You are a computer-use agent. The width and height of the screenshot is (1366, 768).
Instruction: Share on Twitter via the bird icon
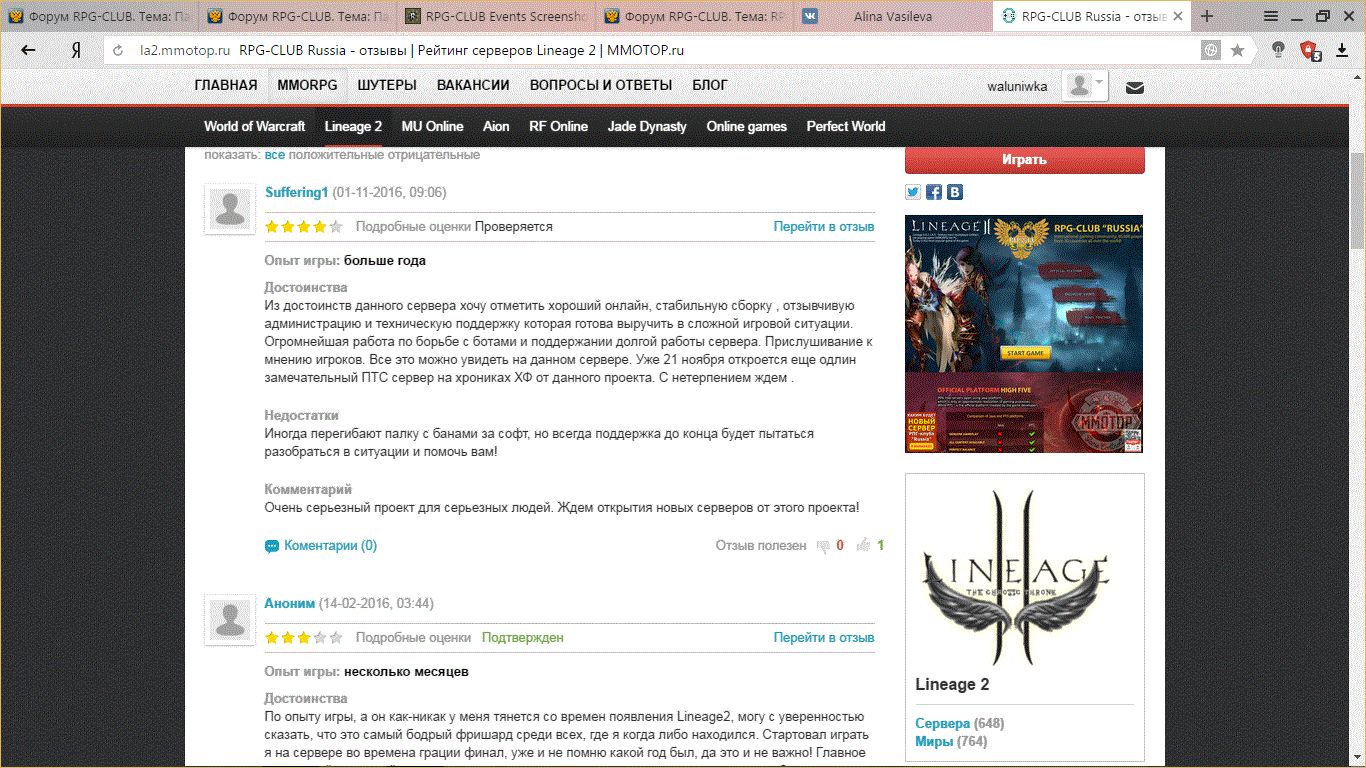point(913,192)
